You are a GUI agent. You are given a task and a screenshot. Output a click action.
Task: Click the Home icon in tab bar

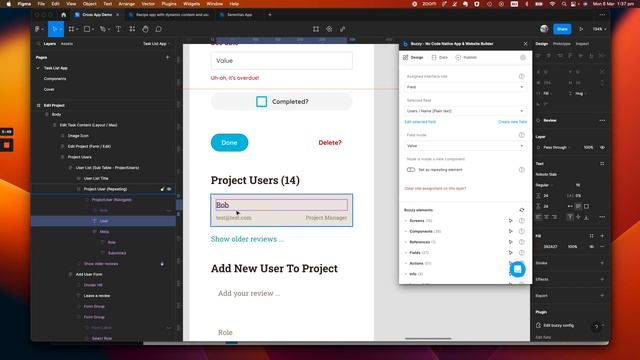63,15
